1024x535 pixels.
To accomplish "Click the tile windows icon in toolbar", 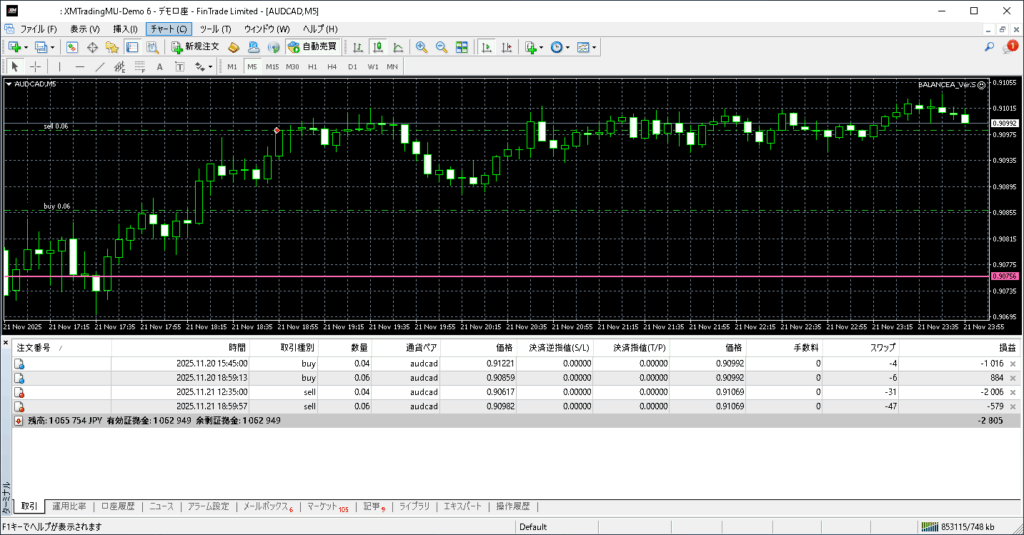I will pos(462,47).
